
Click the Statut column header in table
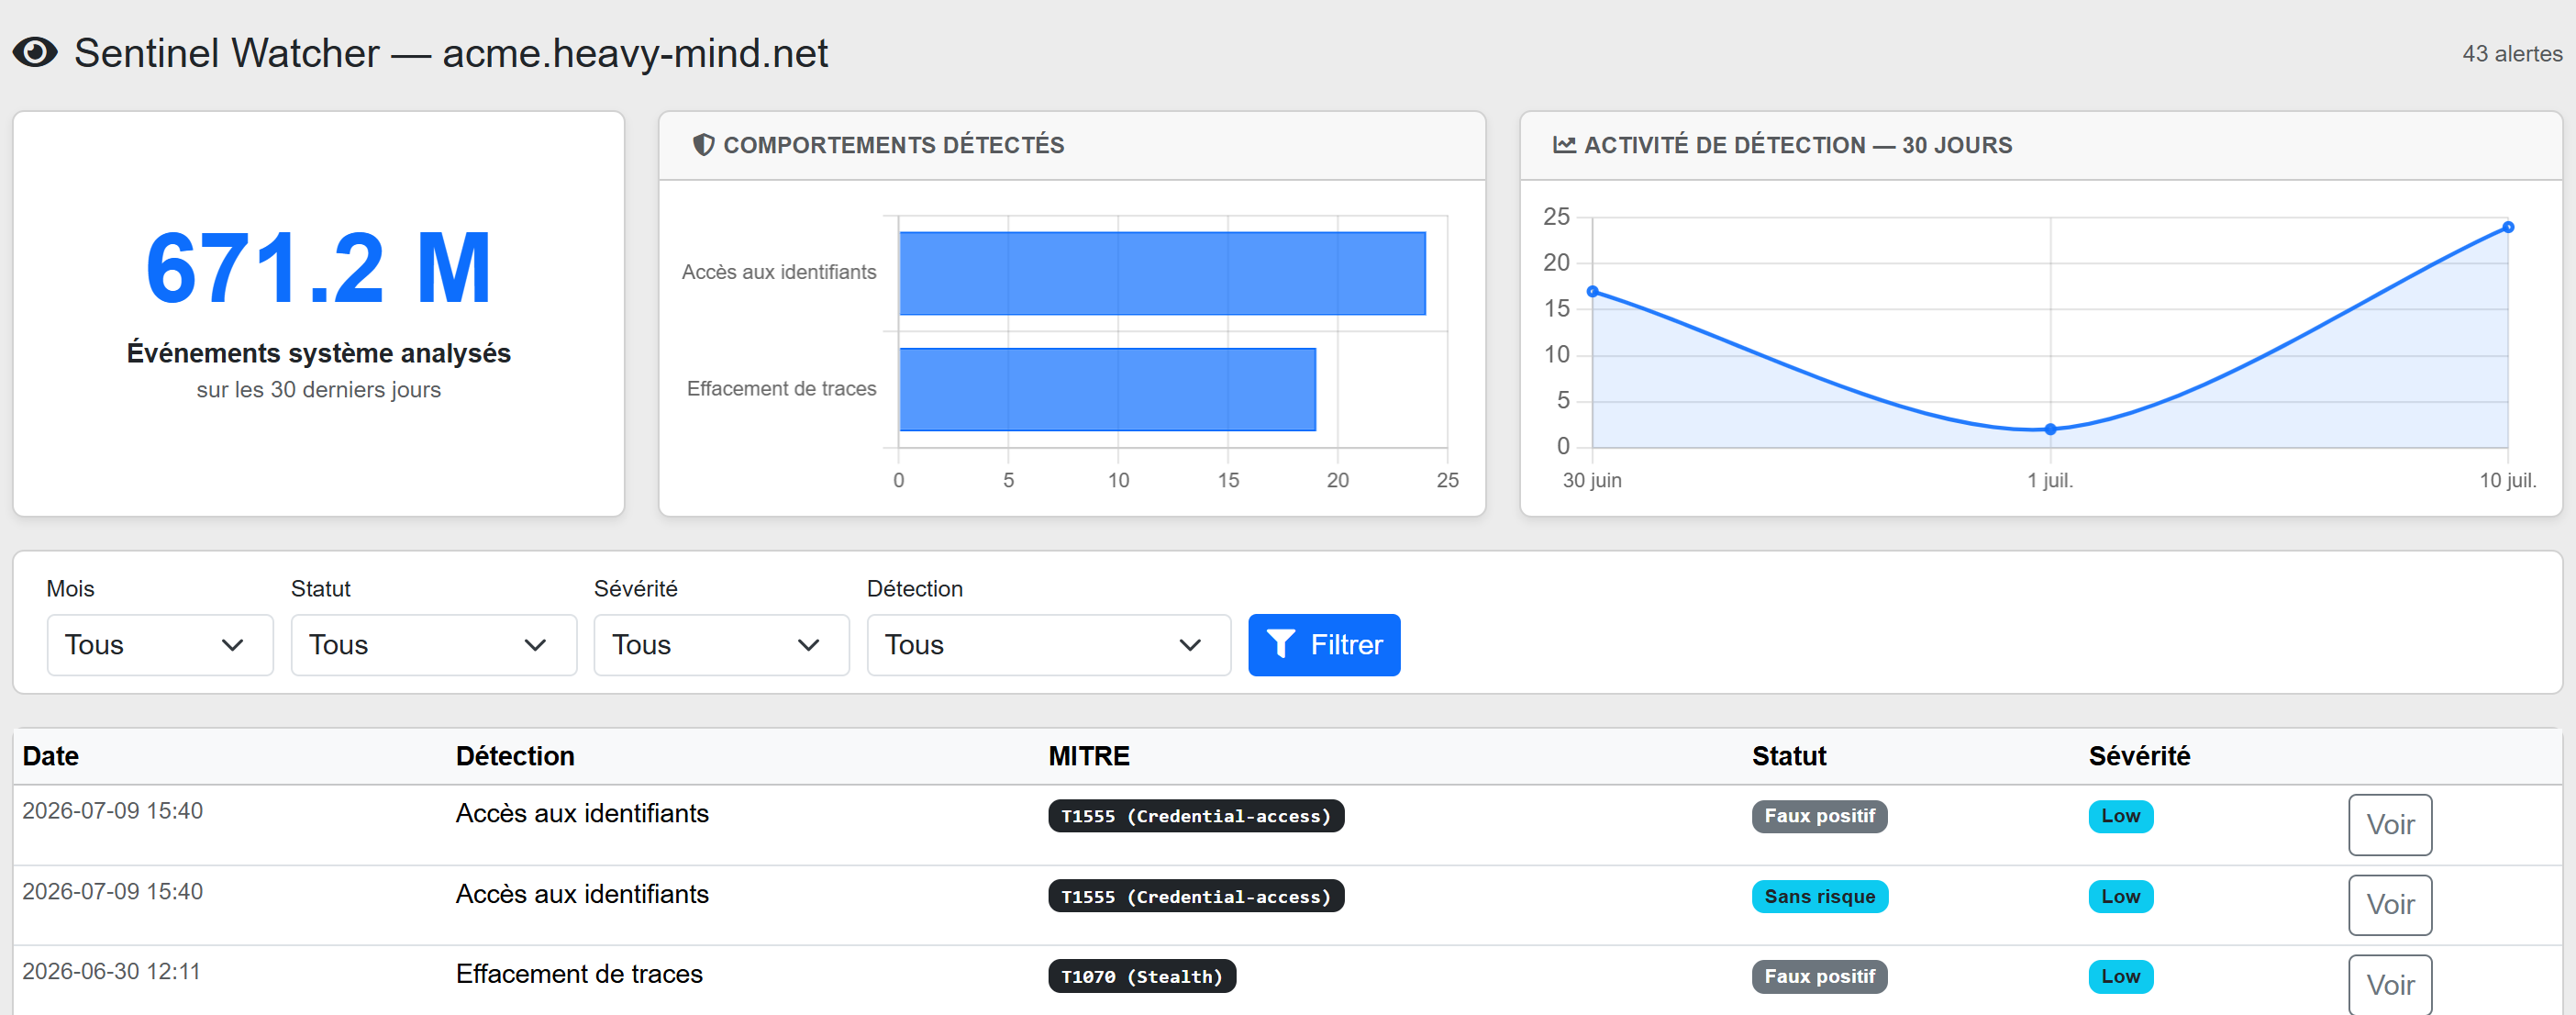pos(1789,756)
